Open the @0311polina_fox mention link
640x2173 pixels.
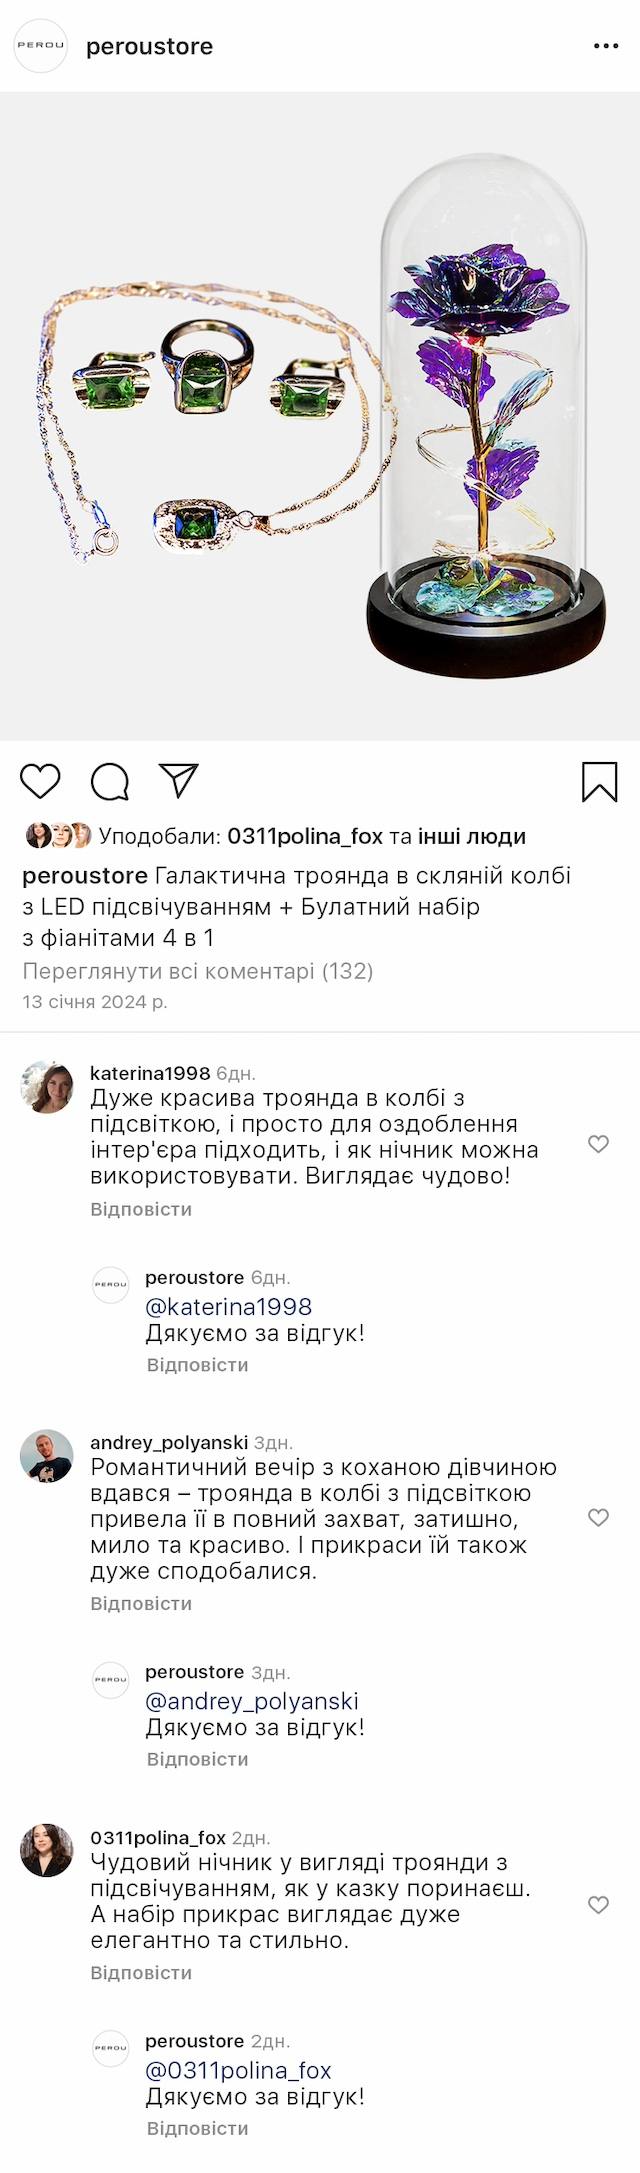pyautogui.click(x=238, y=2070)
